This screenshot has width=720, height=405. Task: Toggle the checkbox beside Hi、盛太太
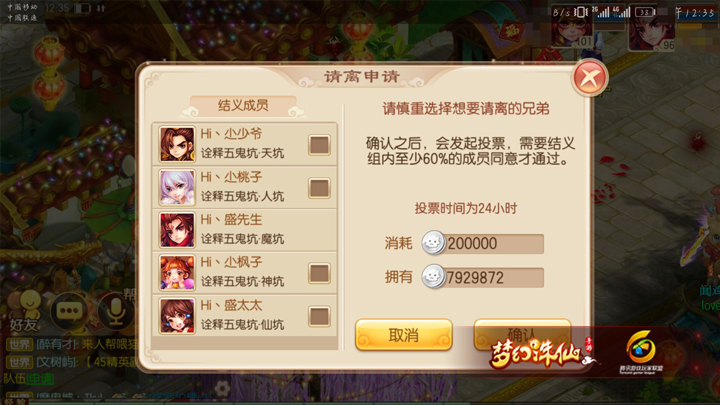tap(319, 316)
